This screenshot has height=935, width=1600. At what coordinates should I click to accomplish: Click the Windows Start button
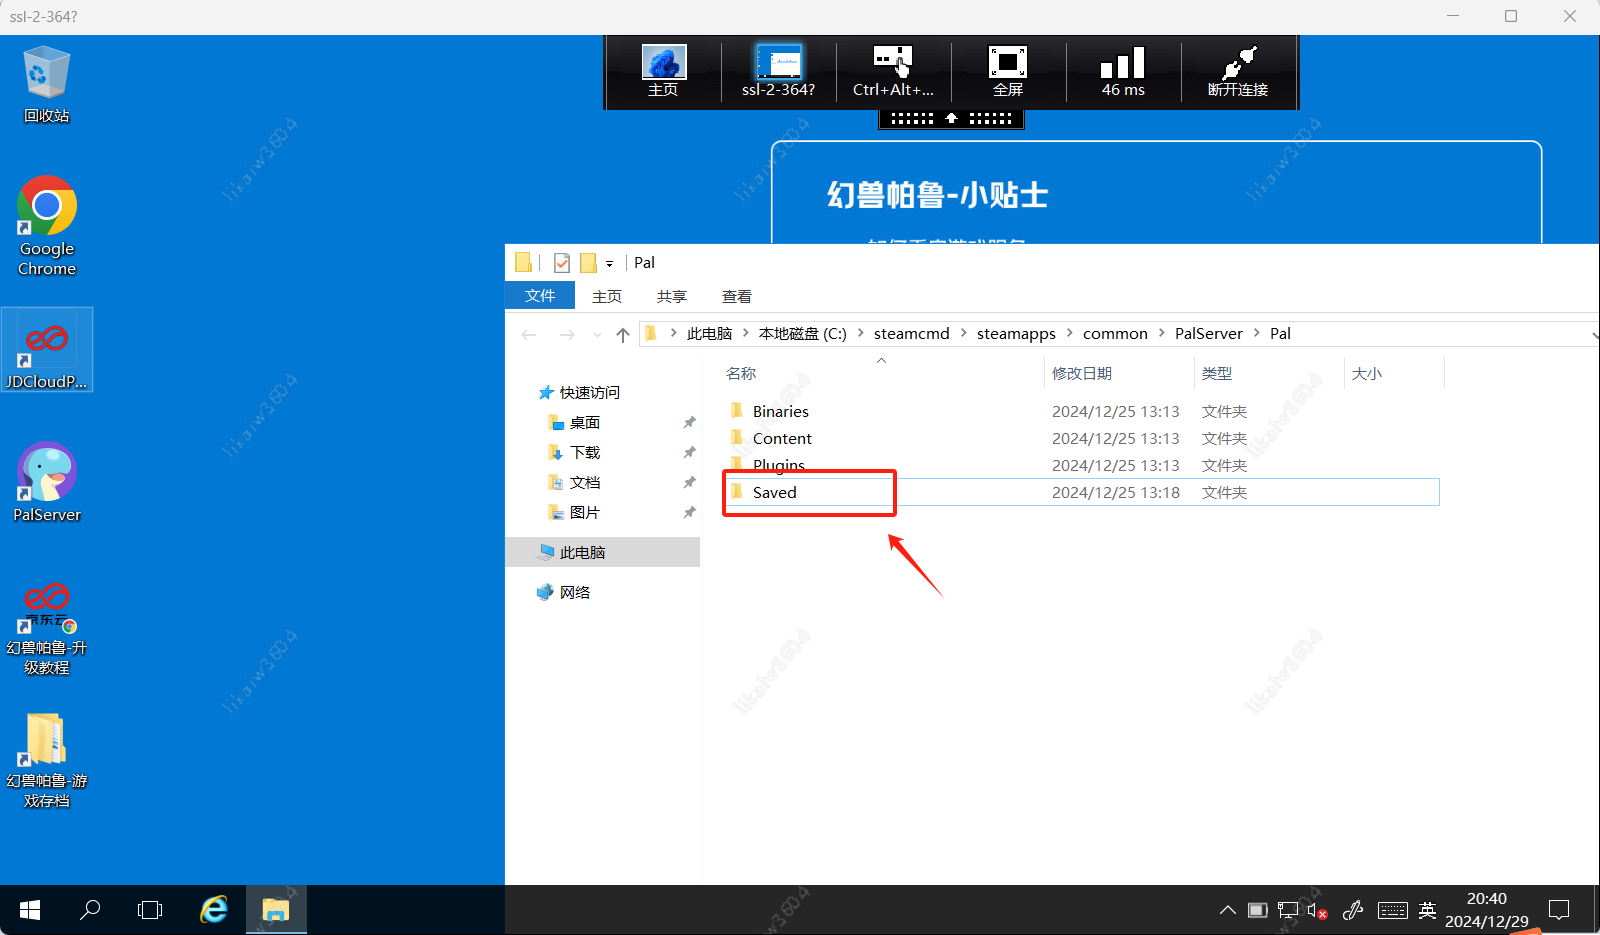coord(30,910)
